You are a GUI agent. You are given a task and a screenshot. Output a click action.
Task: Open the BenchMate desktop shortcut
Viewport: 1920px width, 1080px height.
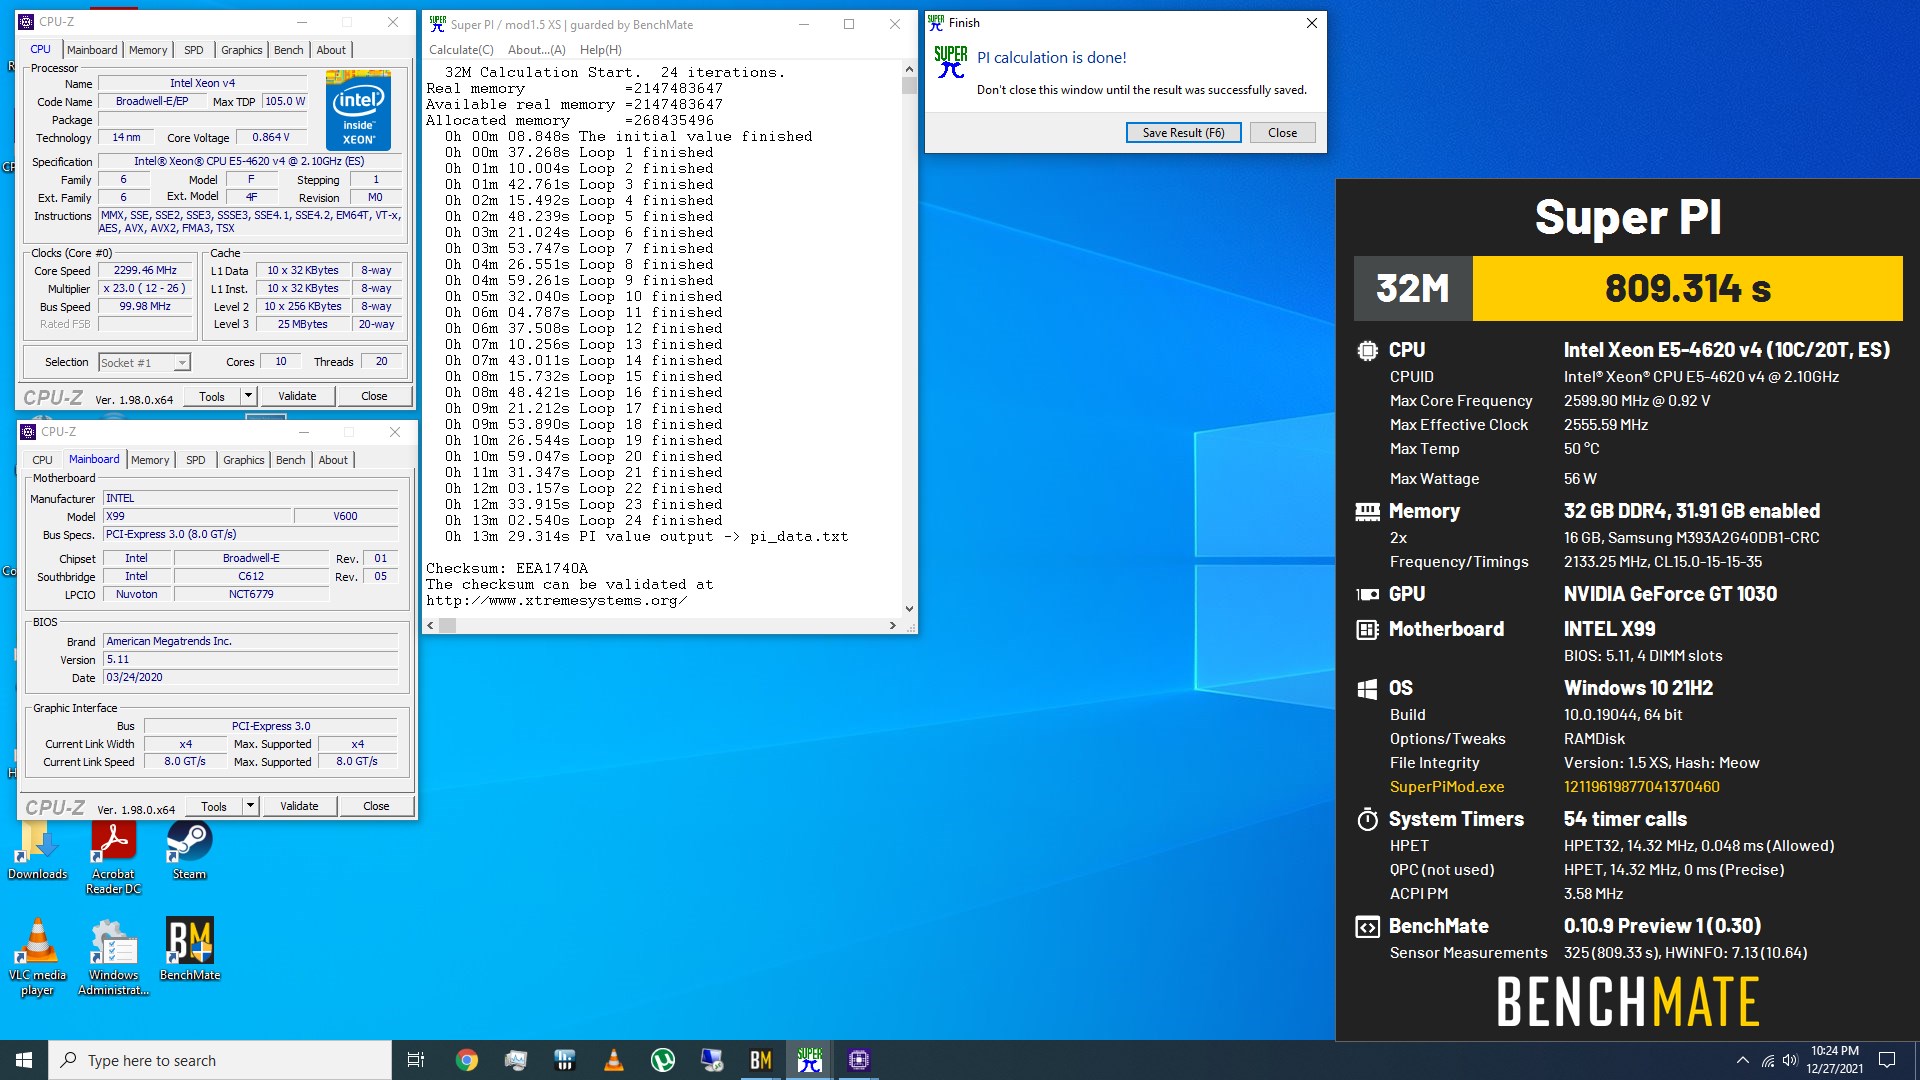click(x=189, y=949)
